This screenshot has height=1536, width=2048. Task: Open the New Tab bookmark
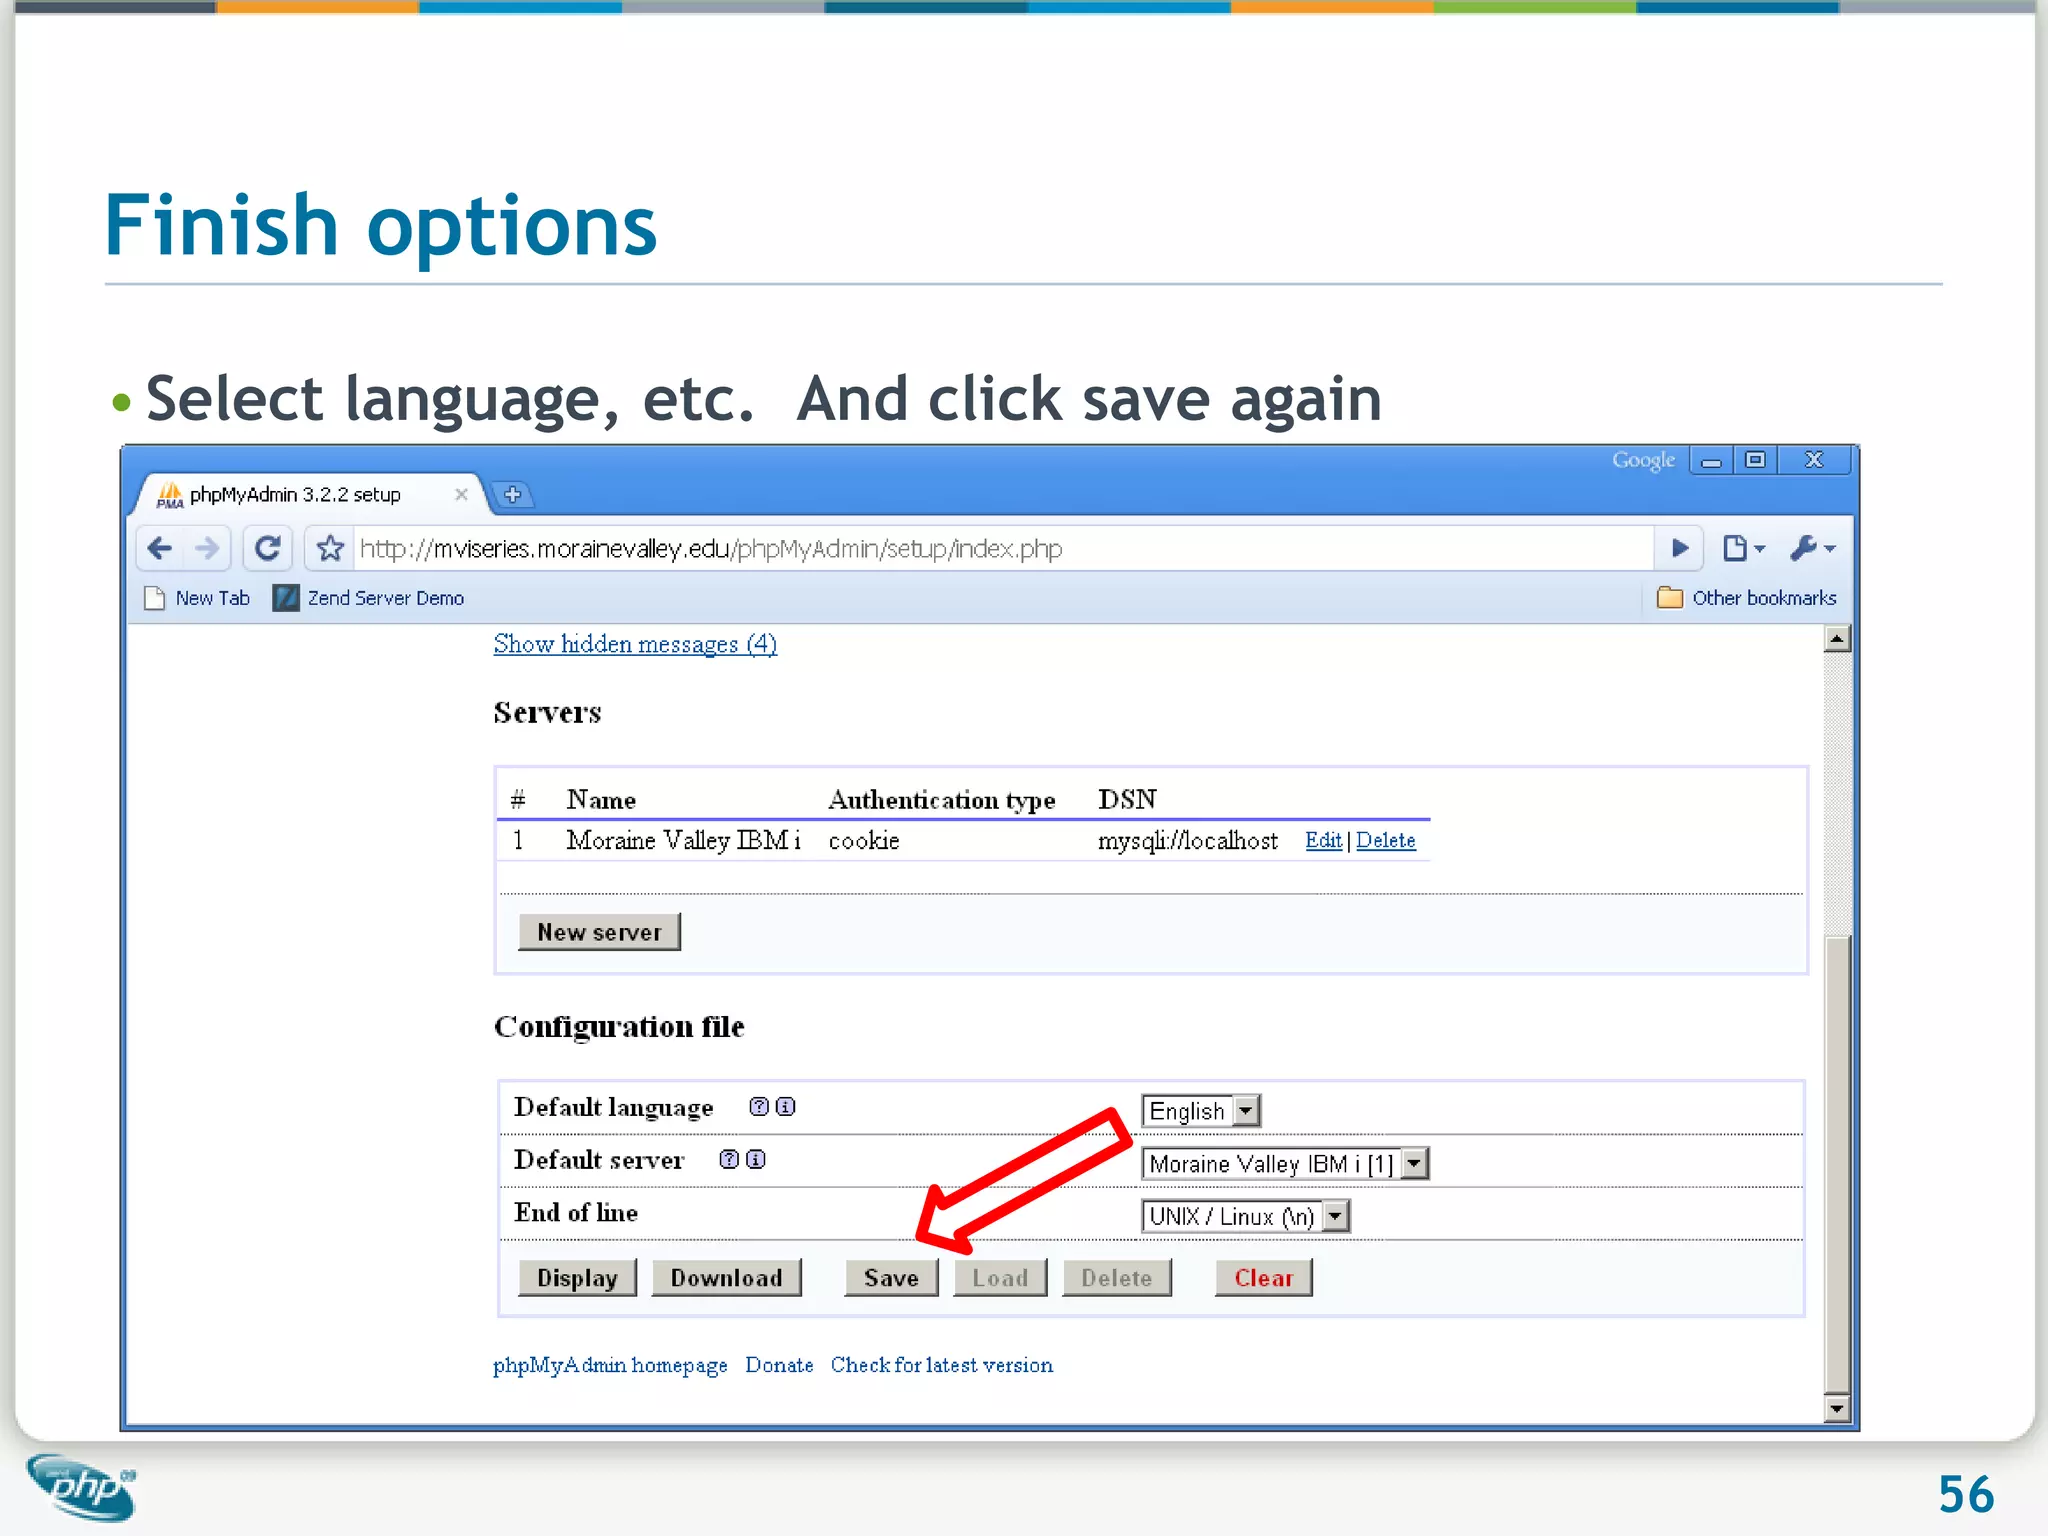tap(197, 598)
